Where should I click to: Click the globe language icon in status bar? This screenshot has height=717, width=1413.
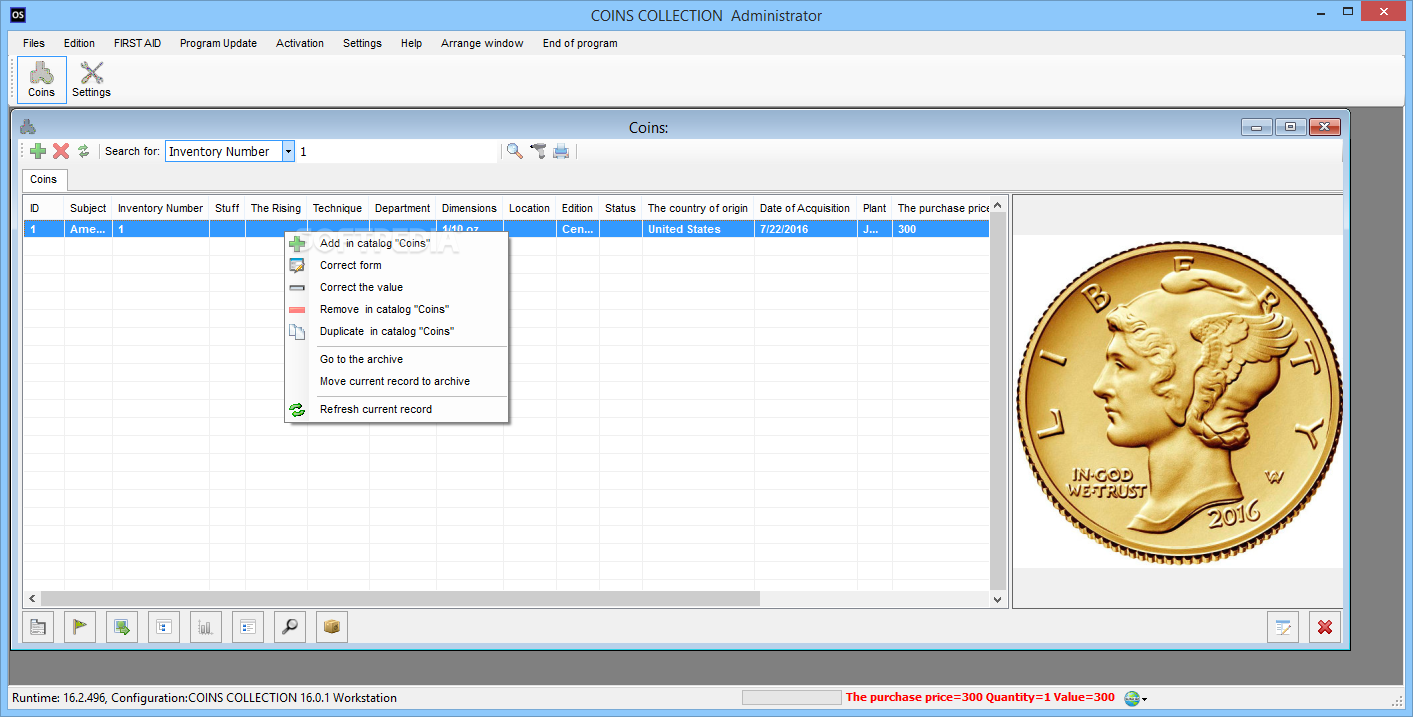point(1132,698)
